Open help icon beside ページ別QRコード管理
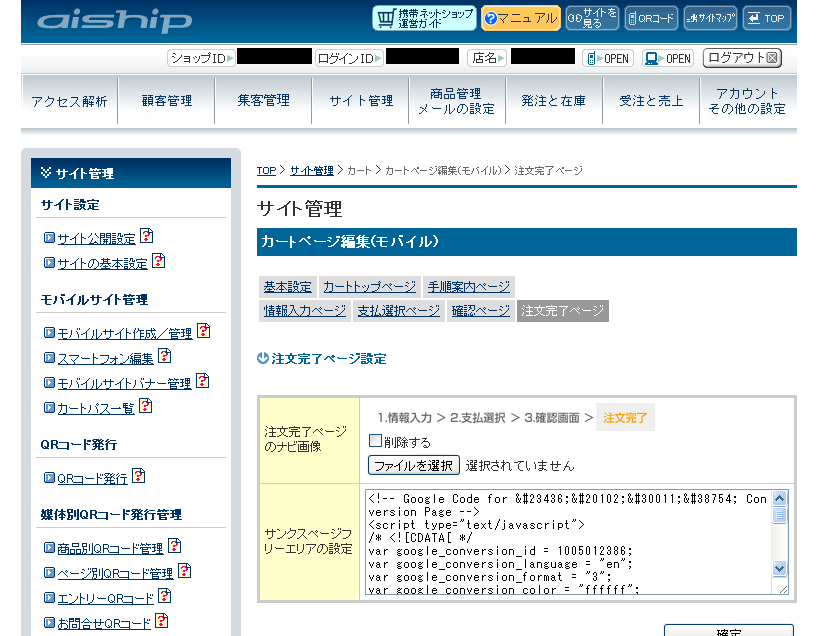The height and width of the screenshot is (636, 822). tap(185, 570)
